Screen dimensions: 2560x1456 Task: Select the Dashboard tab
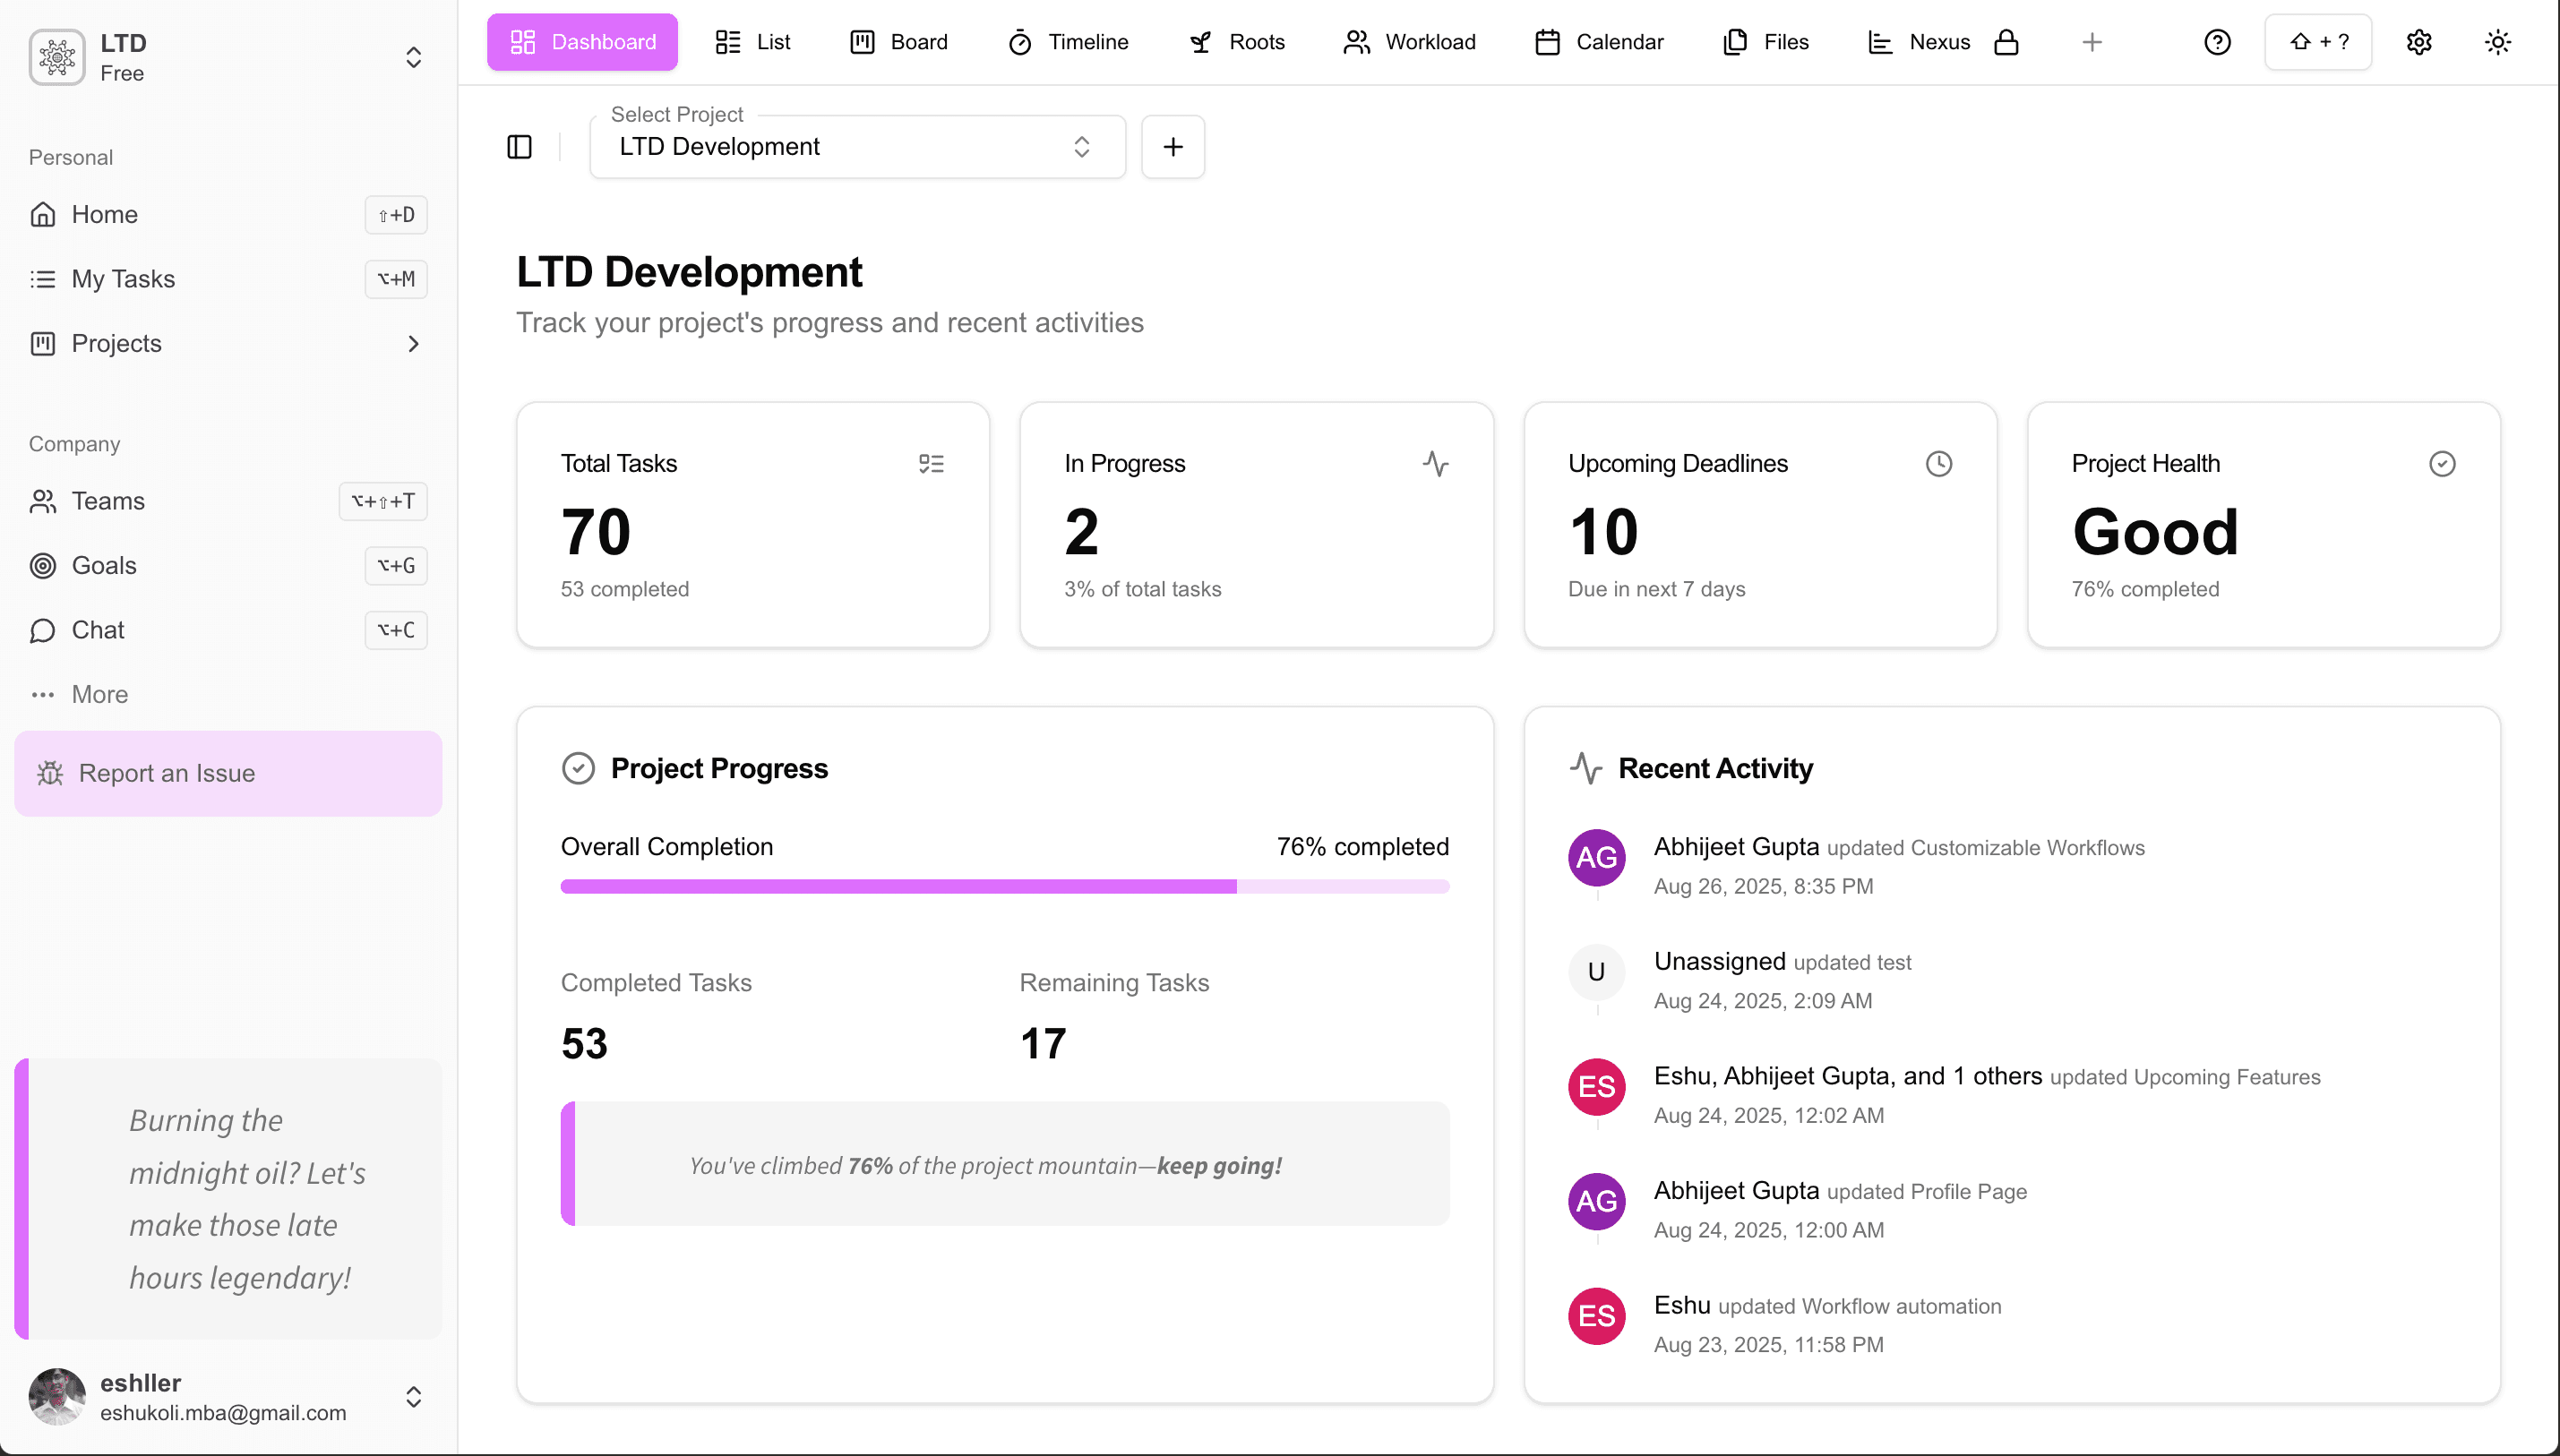581,42
